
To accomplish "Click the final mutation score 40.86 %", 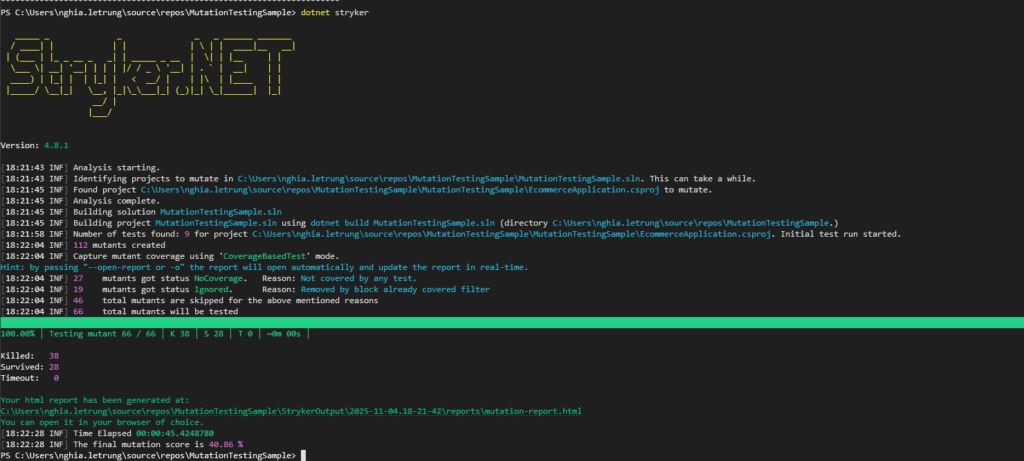I will [233, 444].
